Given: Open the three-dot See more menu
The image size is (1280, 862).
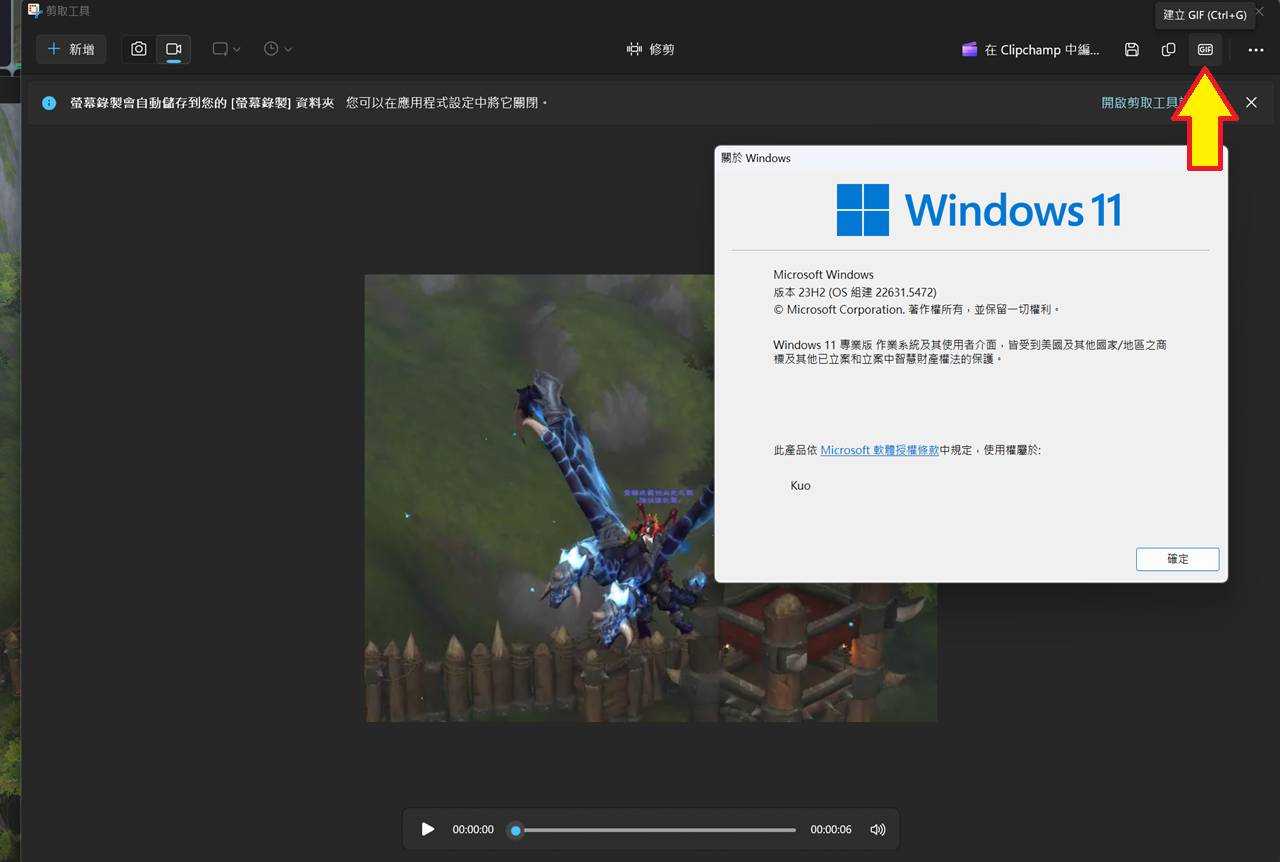Looking at the screenshot, I should (1256, 49).
